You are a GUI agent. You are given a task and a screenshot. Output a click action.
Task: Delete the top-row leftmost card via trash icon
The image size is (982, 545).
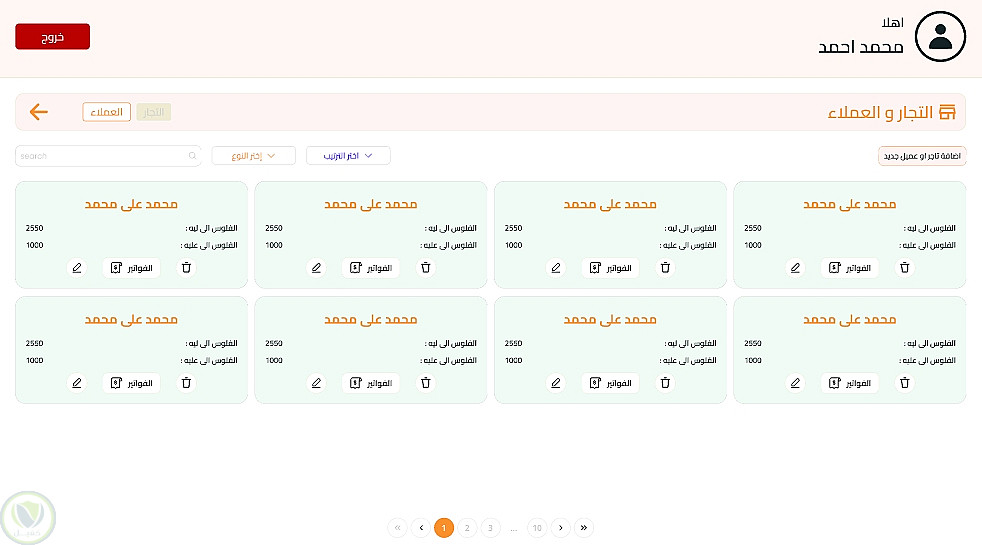tap(187, 268)
